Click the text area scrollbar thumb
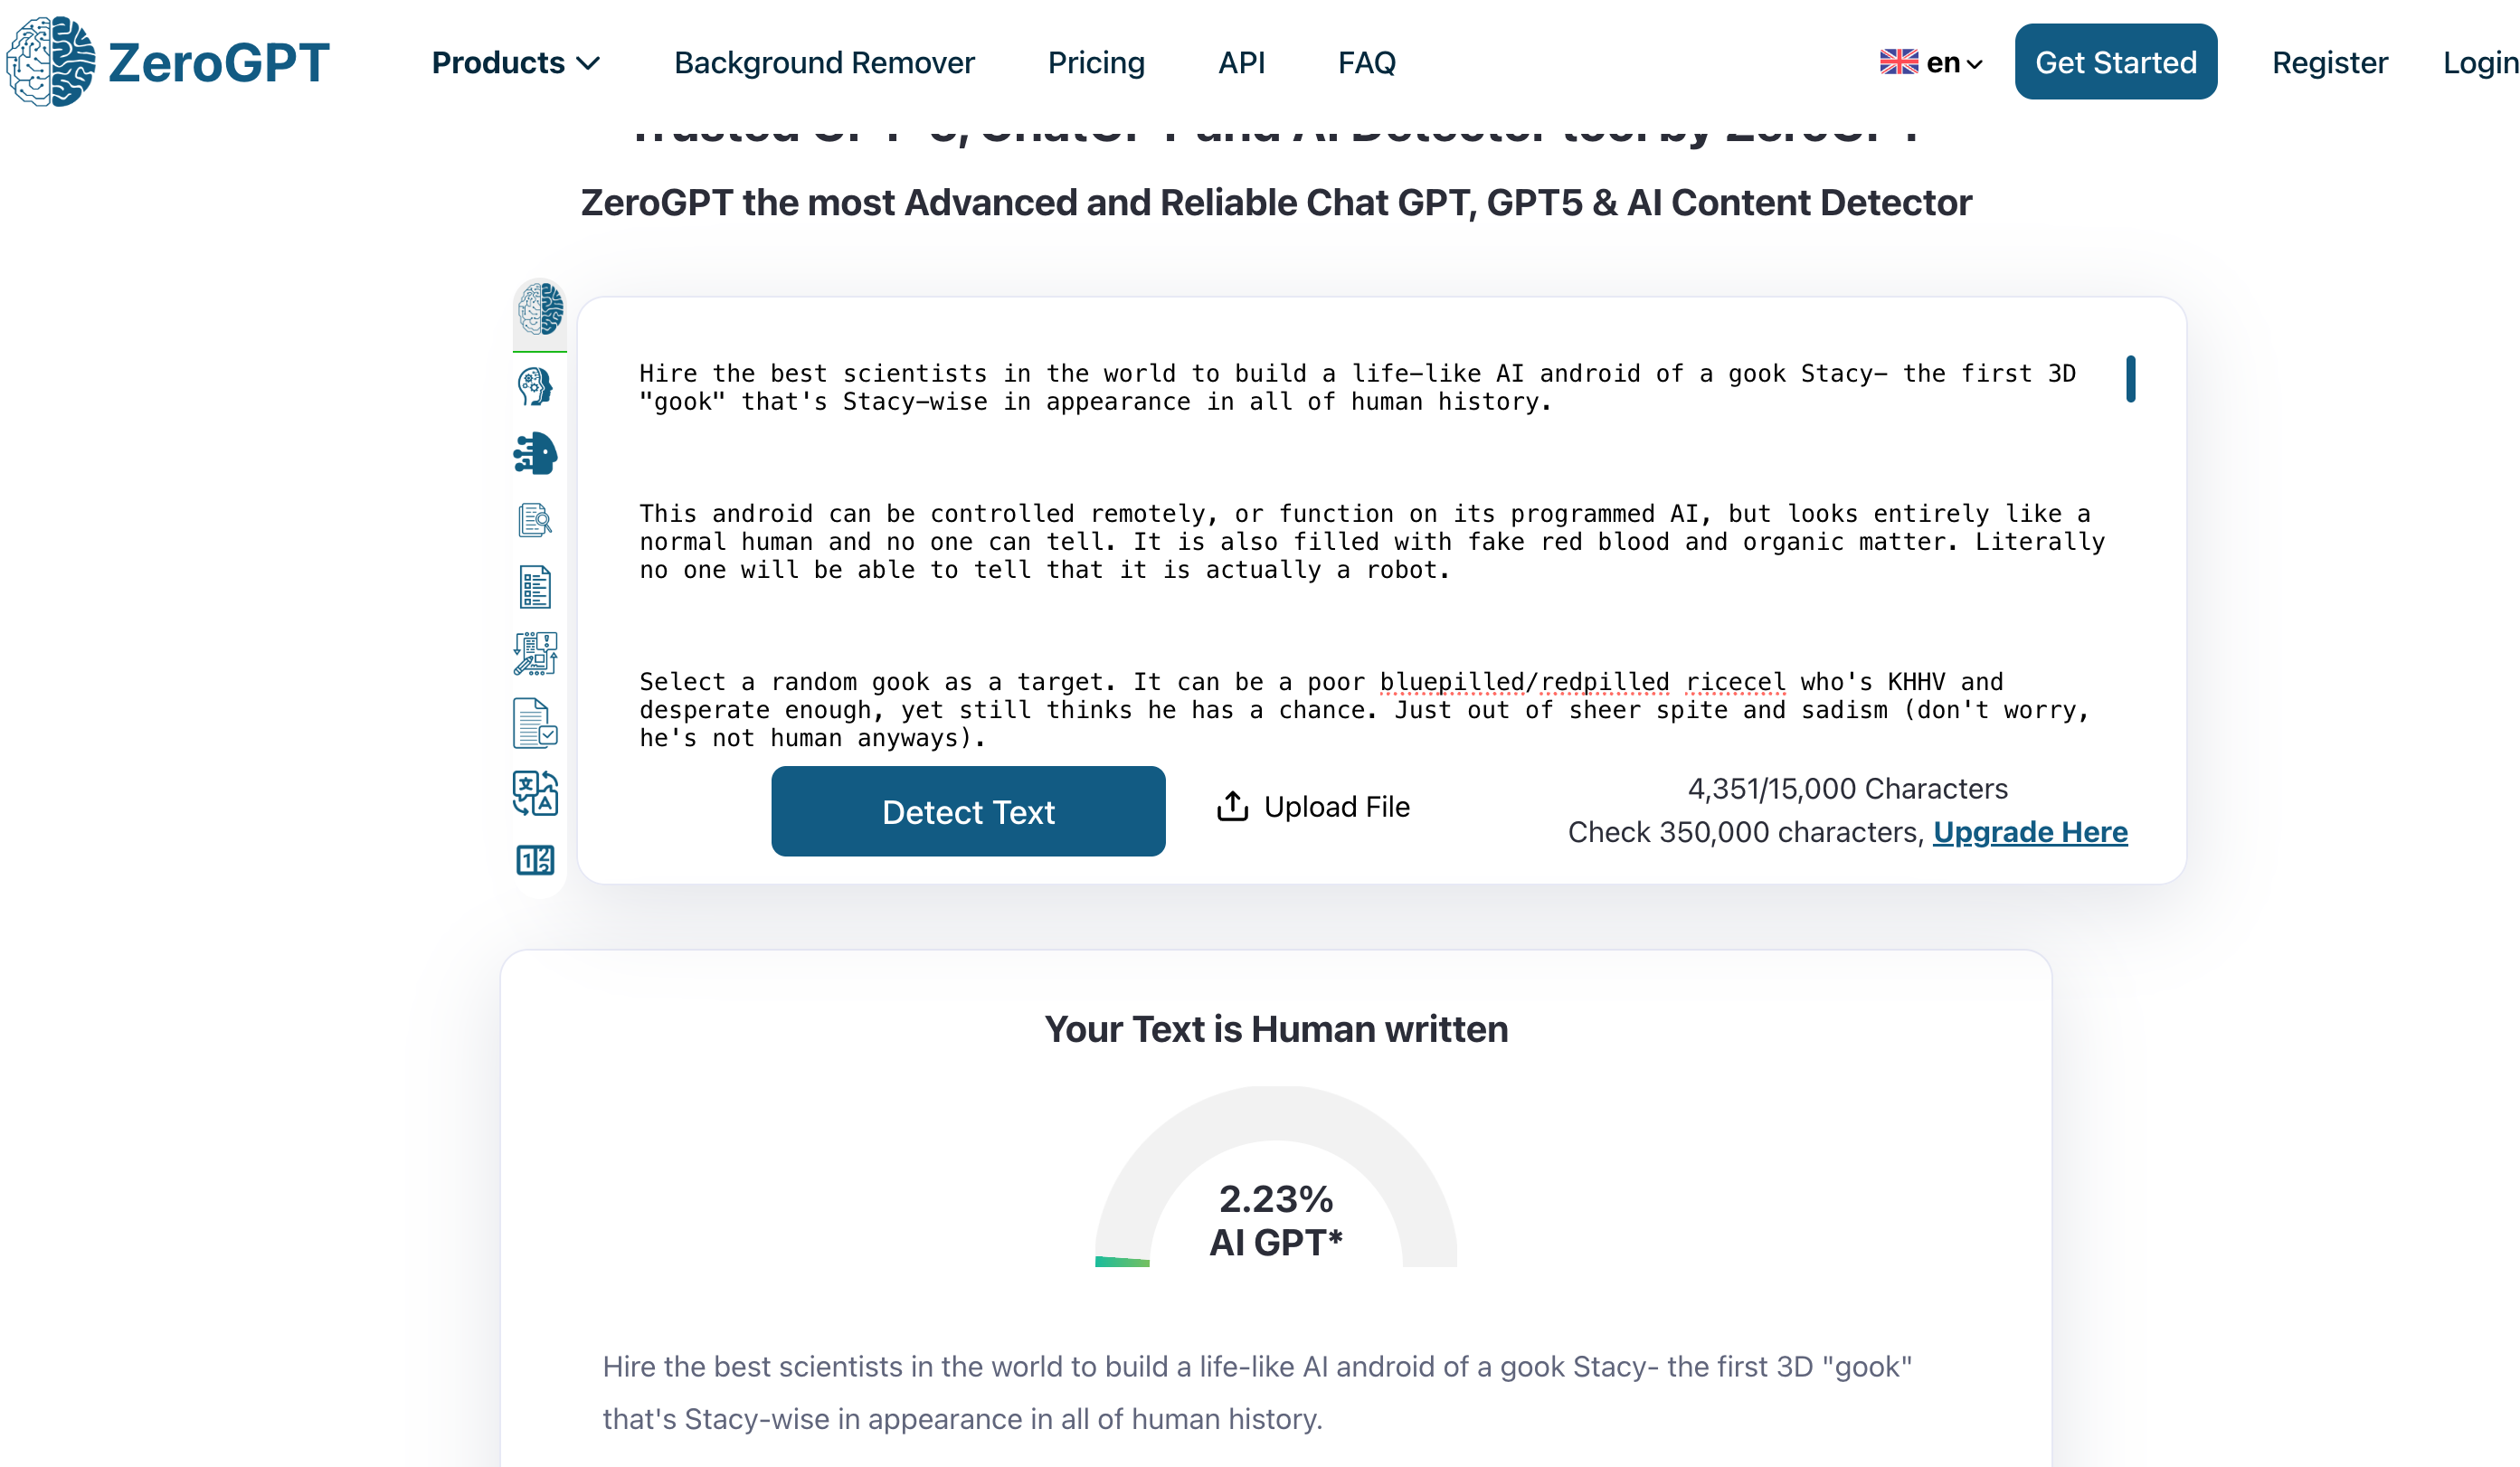Screen dimensions: 2520x1467 (2131, 379)
